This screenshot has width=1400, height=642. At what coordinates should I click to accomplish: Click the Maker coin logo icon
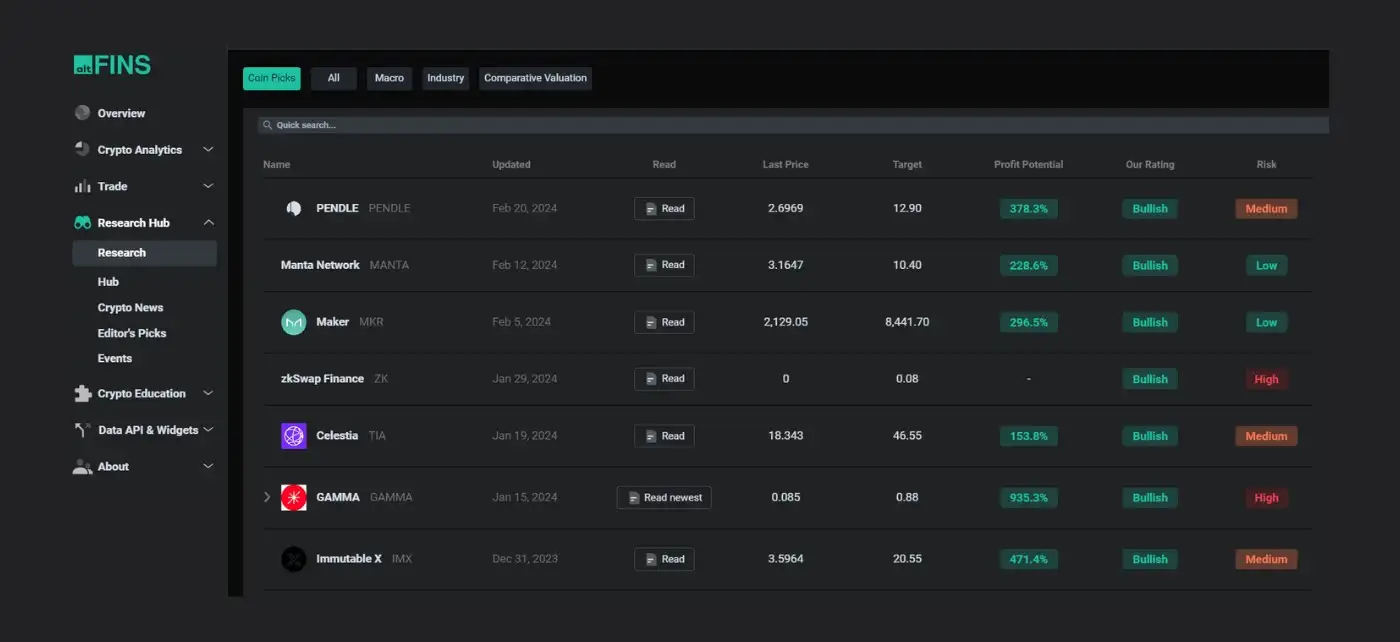tap(293, 322)
